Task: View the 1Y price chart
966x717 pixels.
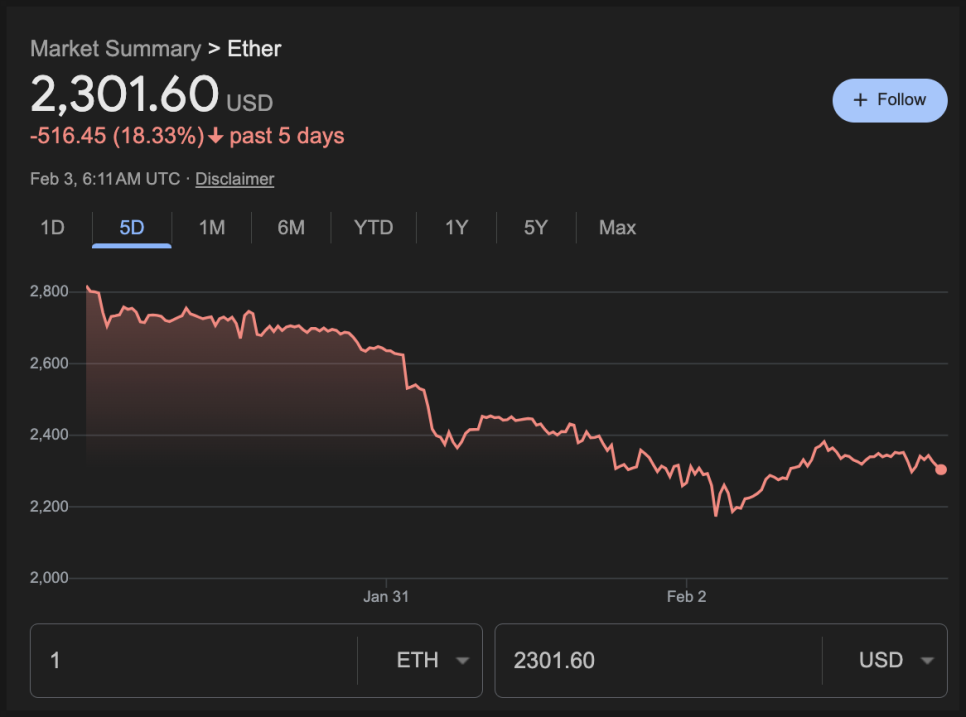Action: (x=456, y=228)
